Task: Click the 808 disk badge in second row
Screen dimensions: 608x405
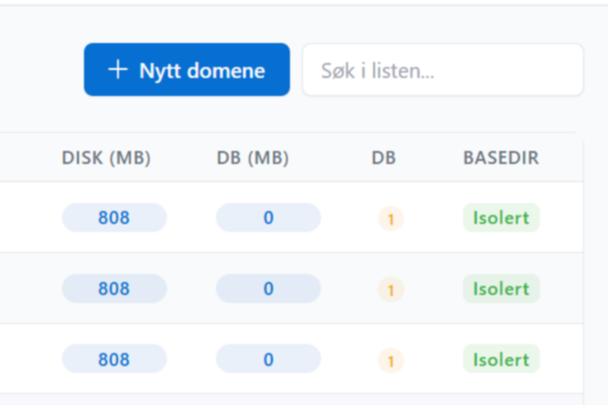Action: click(114, 288)
